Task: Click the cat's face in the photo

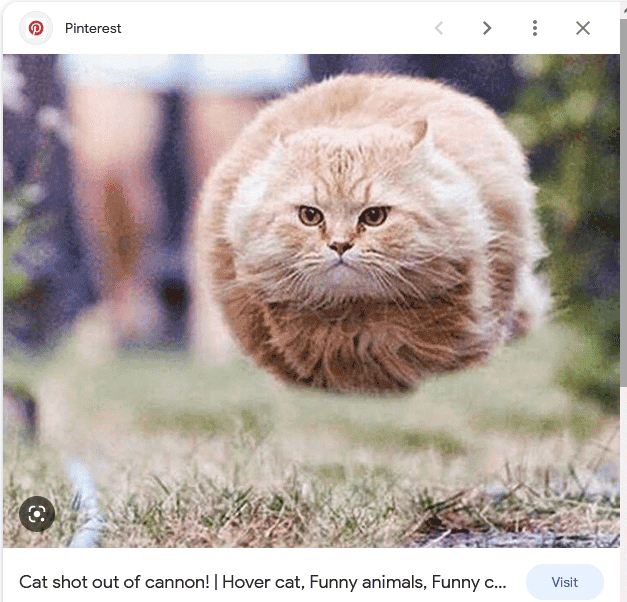Action: tap(342, 225)
